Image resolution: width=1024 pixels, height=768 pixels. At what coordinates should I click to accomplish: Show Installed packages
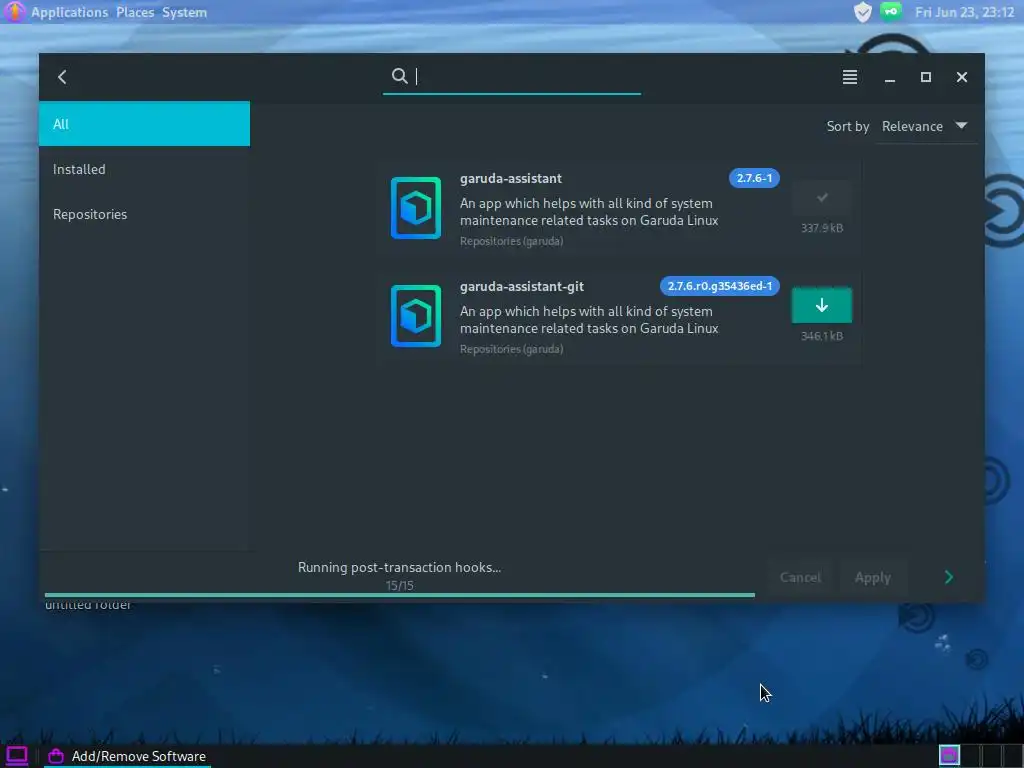[x=144, y=169]
